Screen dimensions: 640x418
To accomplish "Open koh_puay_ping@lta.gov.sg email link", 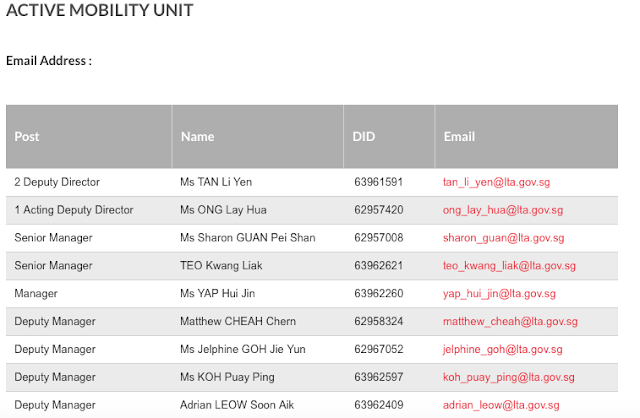I will coord(509,378).
